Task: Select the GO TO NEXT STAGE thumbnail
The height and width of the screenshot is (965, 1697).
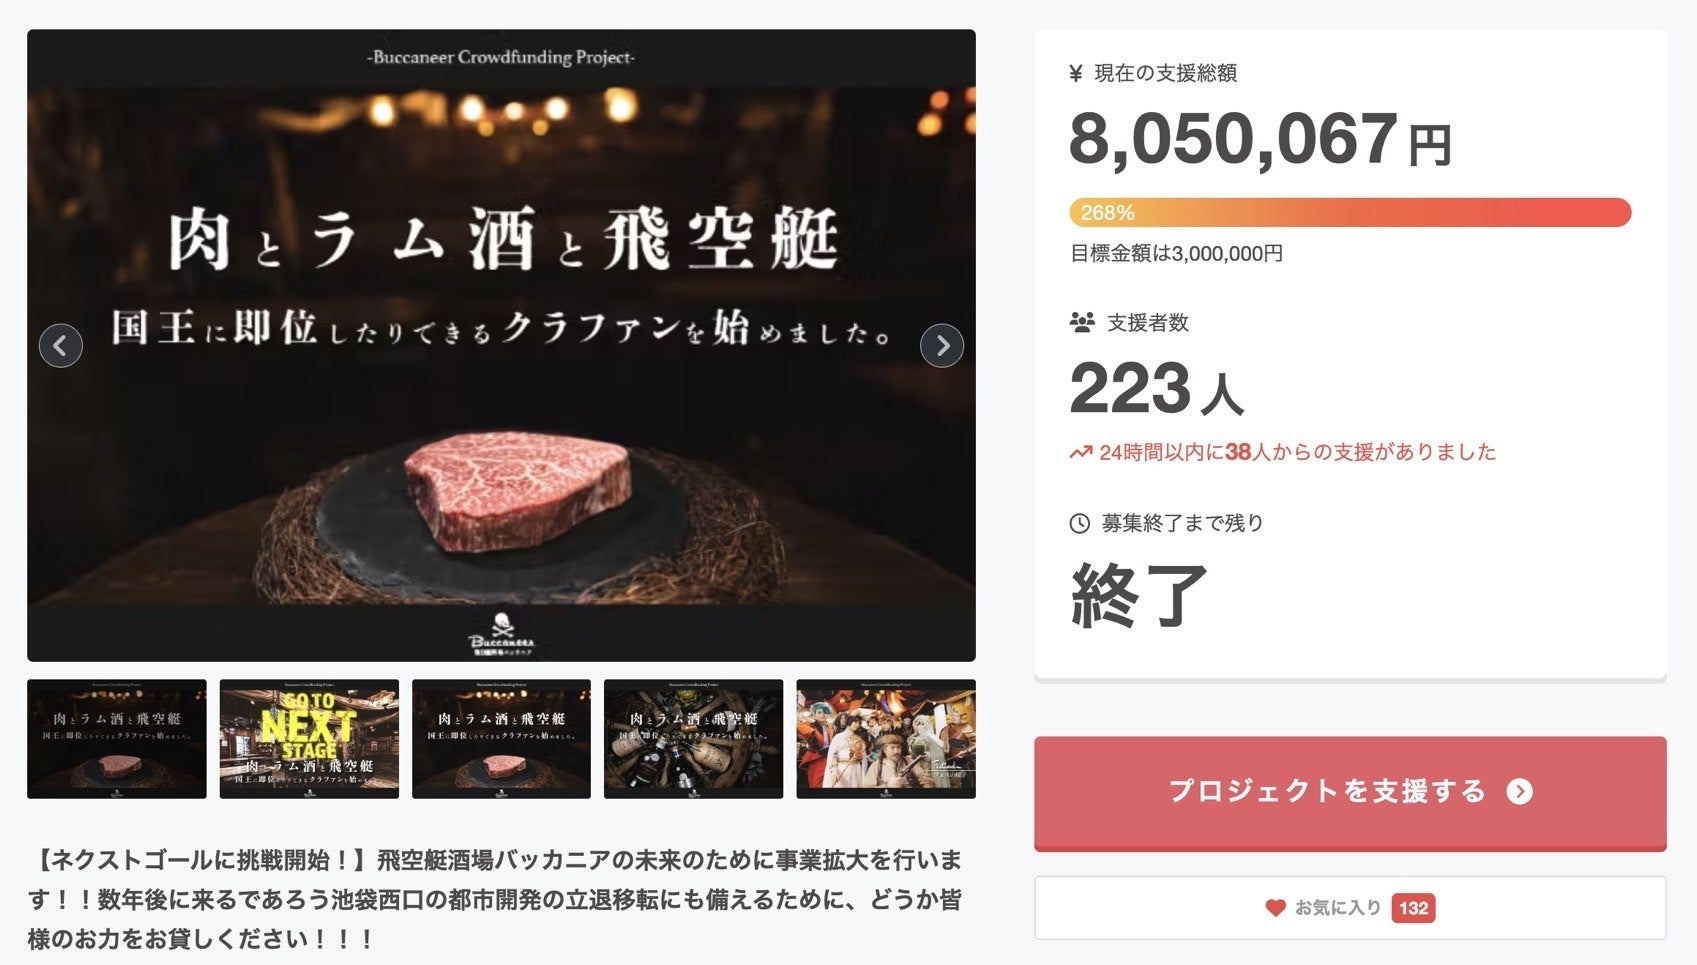Action: (x=309, y=739)
